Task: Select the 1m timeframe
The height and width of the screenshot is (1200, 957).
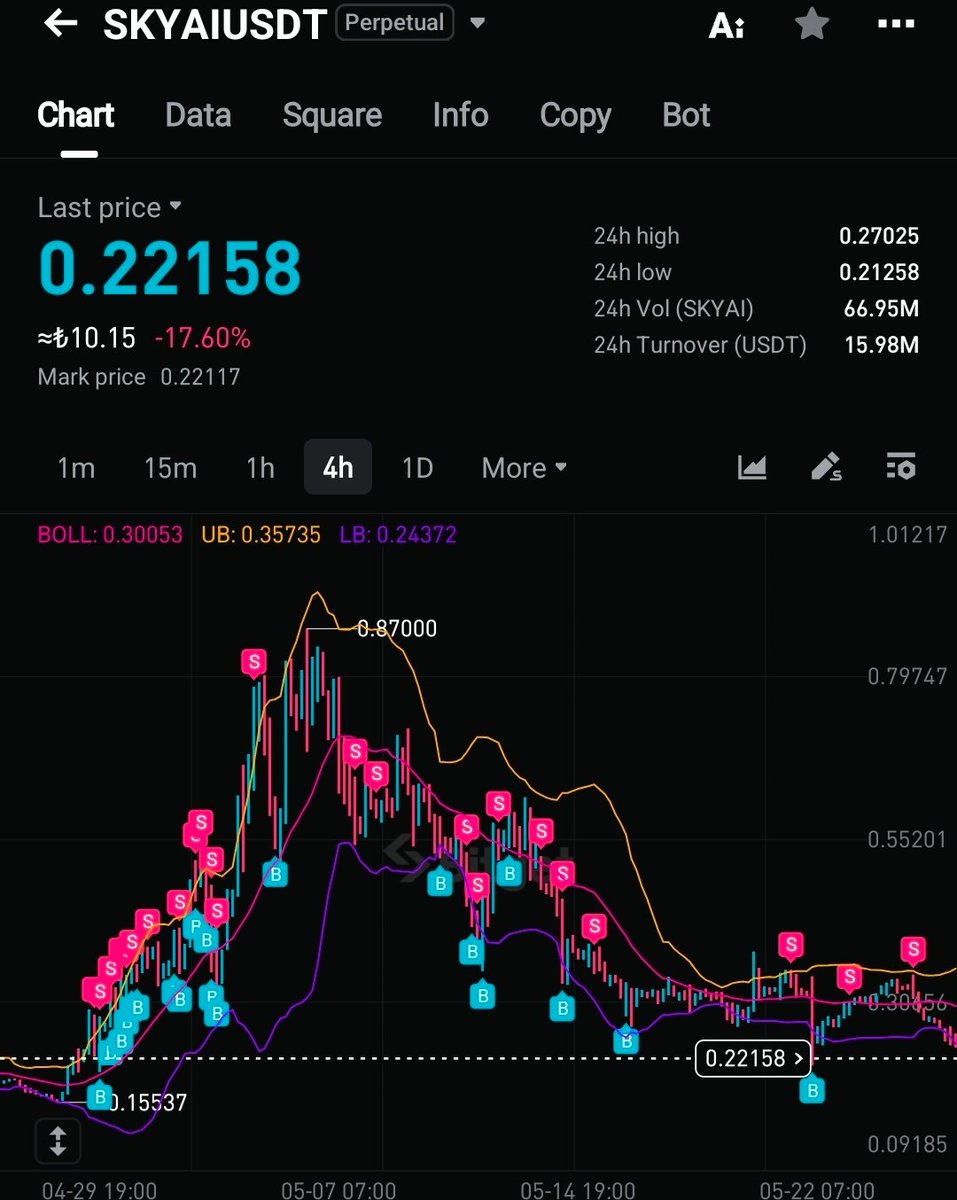Action: point(76,468)
